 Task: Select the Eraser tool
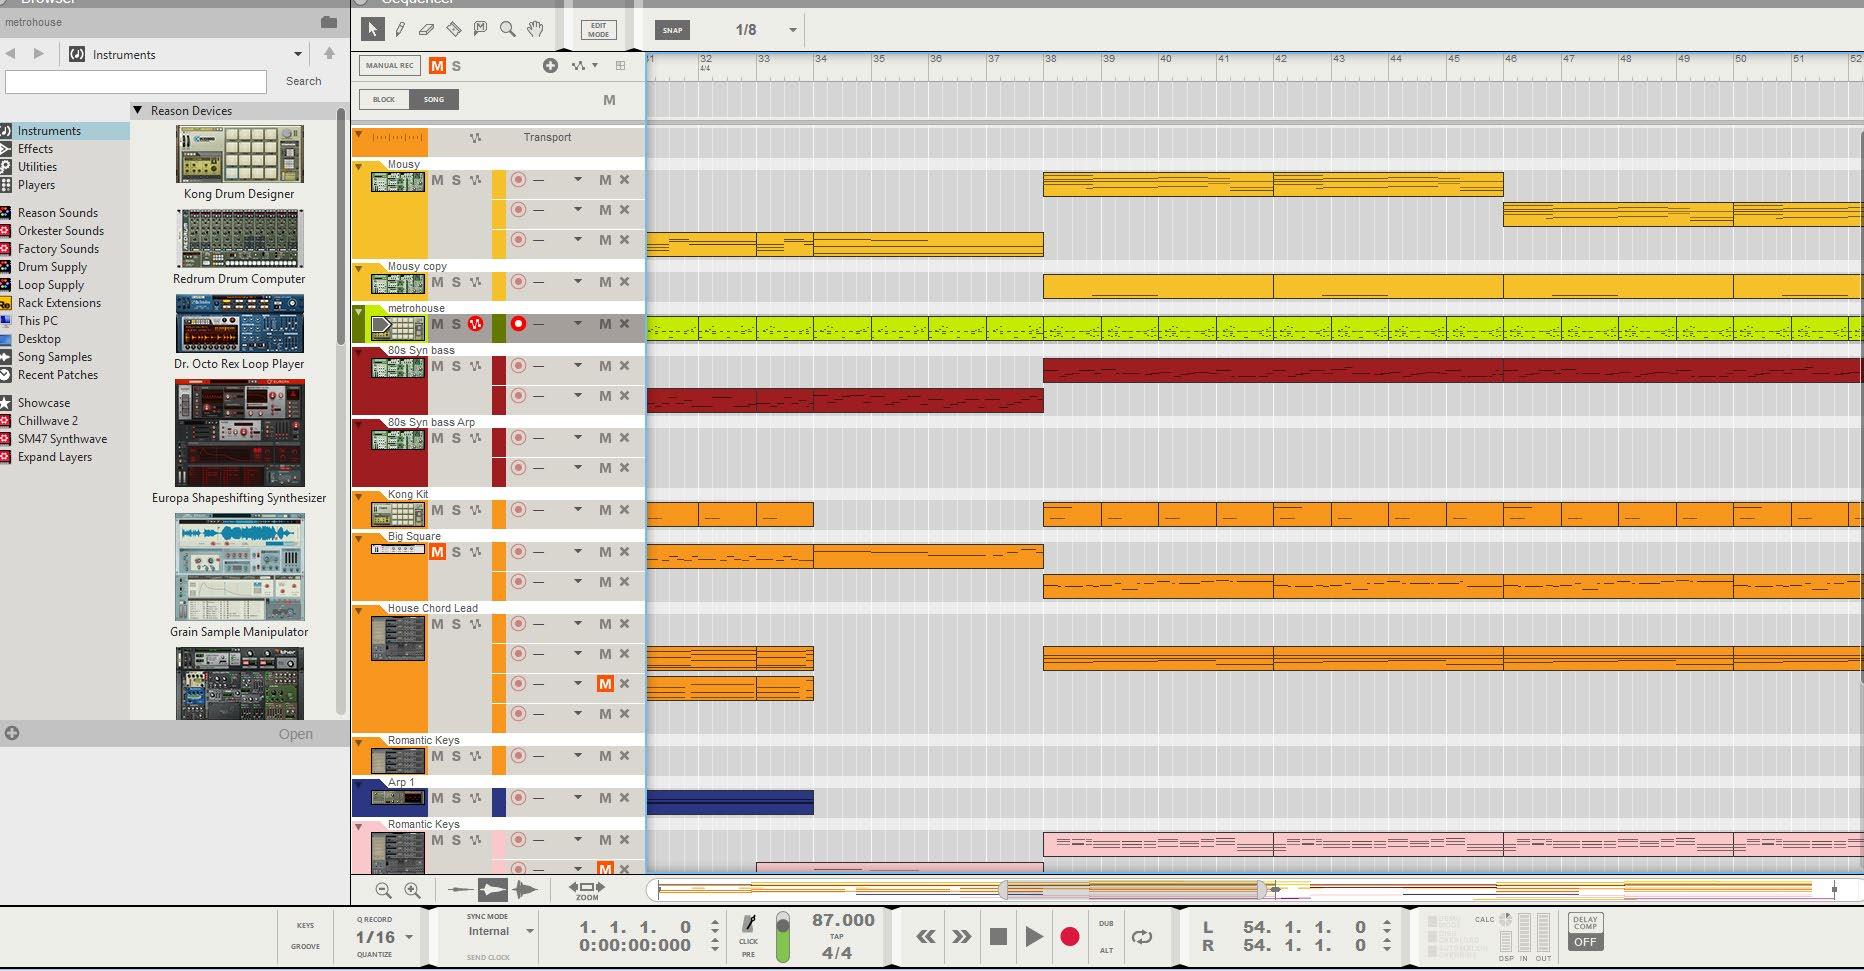(x=427, y=30)
